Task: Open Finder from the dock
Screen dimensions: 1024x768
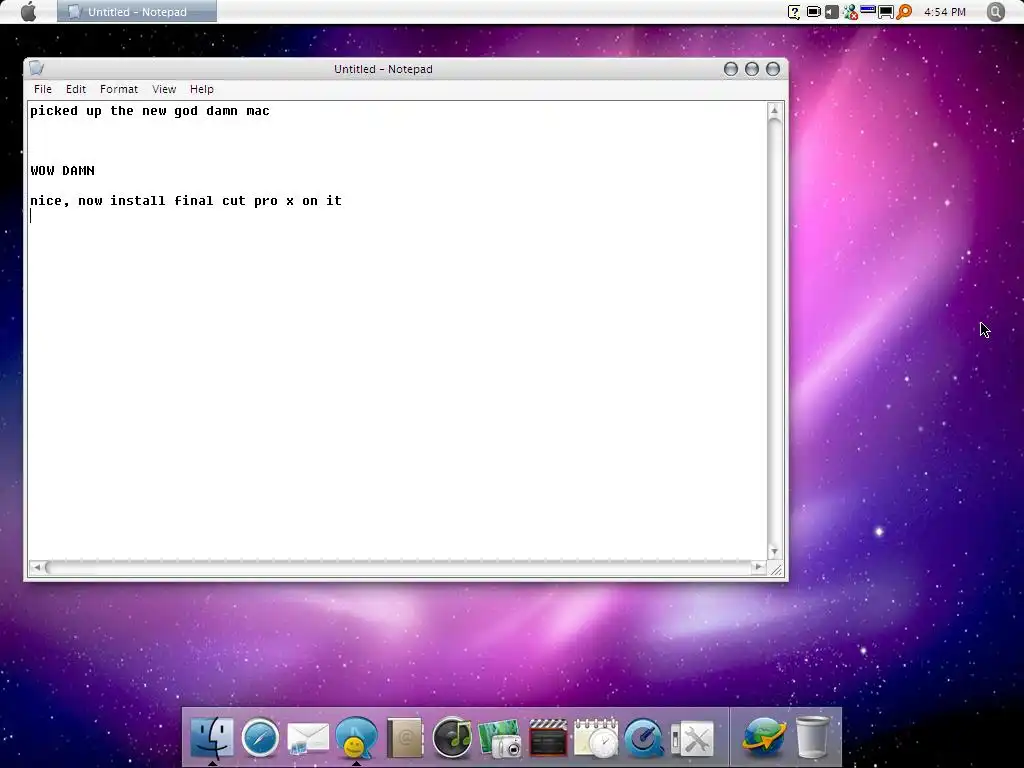Action: 212,738
